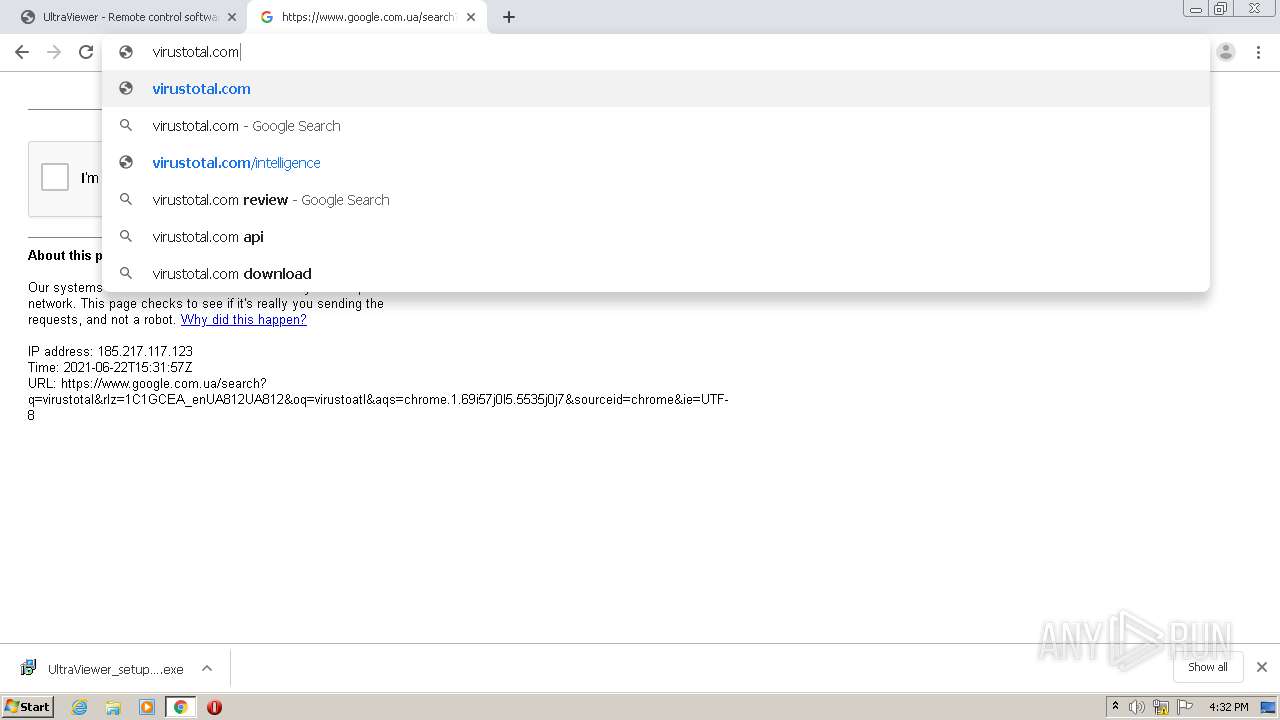The width and height of the screenshot is (1280, 720).
Task: Choose 'virustotal.com download' suggestion
Action: coord(655,274)
